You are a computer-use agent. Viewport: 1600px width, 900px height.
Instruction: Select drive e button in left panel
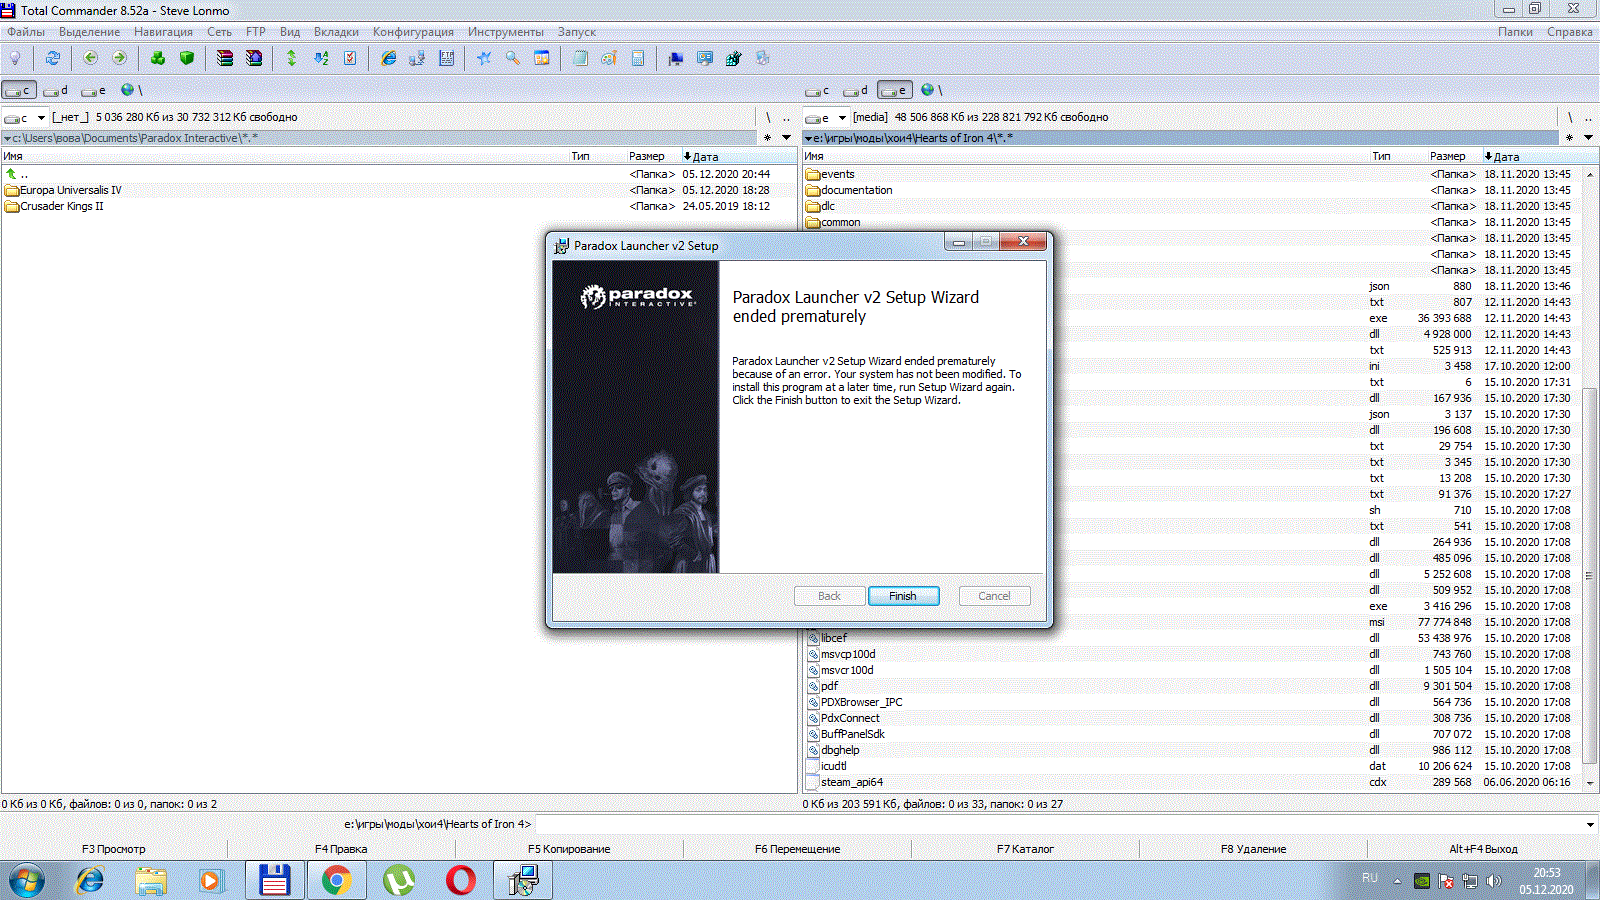coord(94,90)
